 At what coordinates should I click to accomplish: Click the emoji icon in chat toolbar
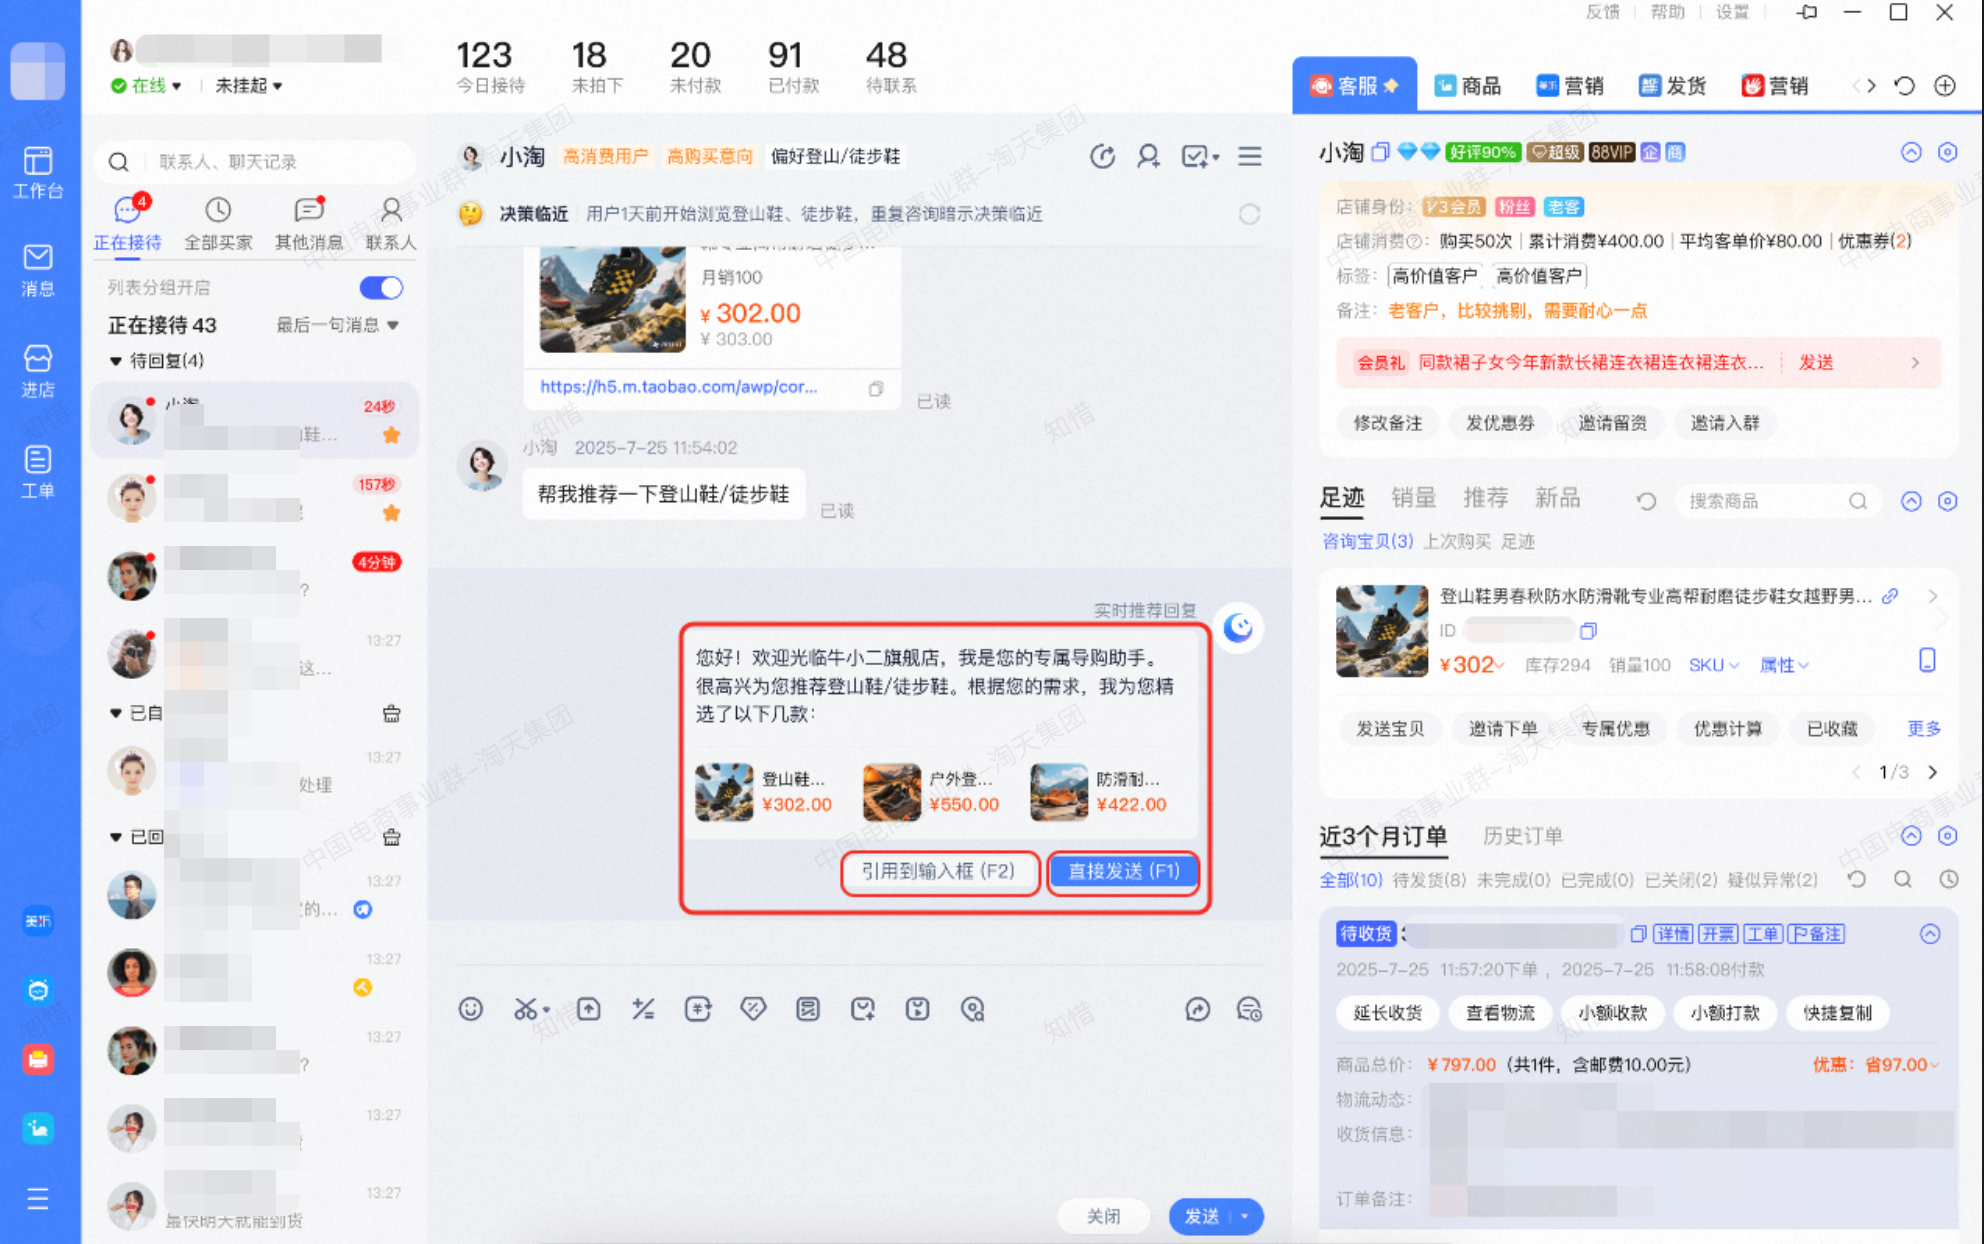pos(471,1009)
